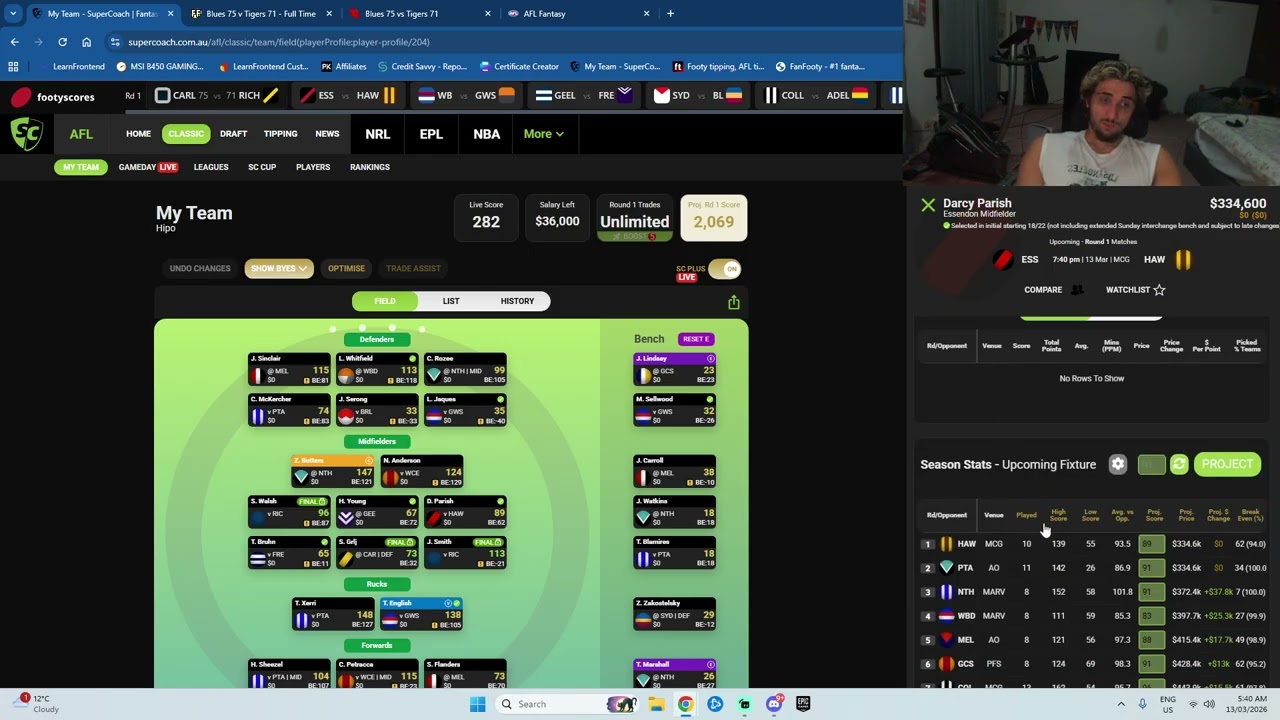Open a new browser tab
The width and height of the screenshot is (1280, 720).
click(x=670, y=14)
